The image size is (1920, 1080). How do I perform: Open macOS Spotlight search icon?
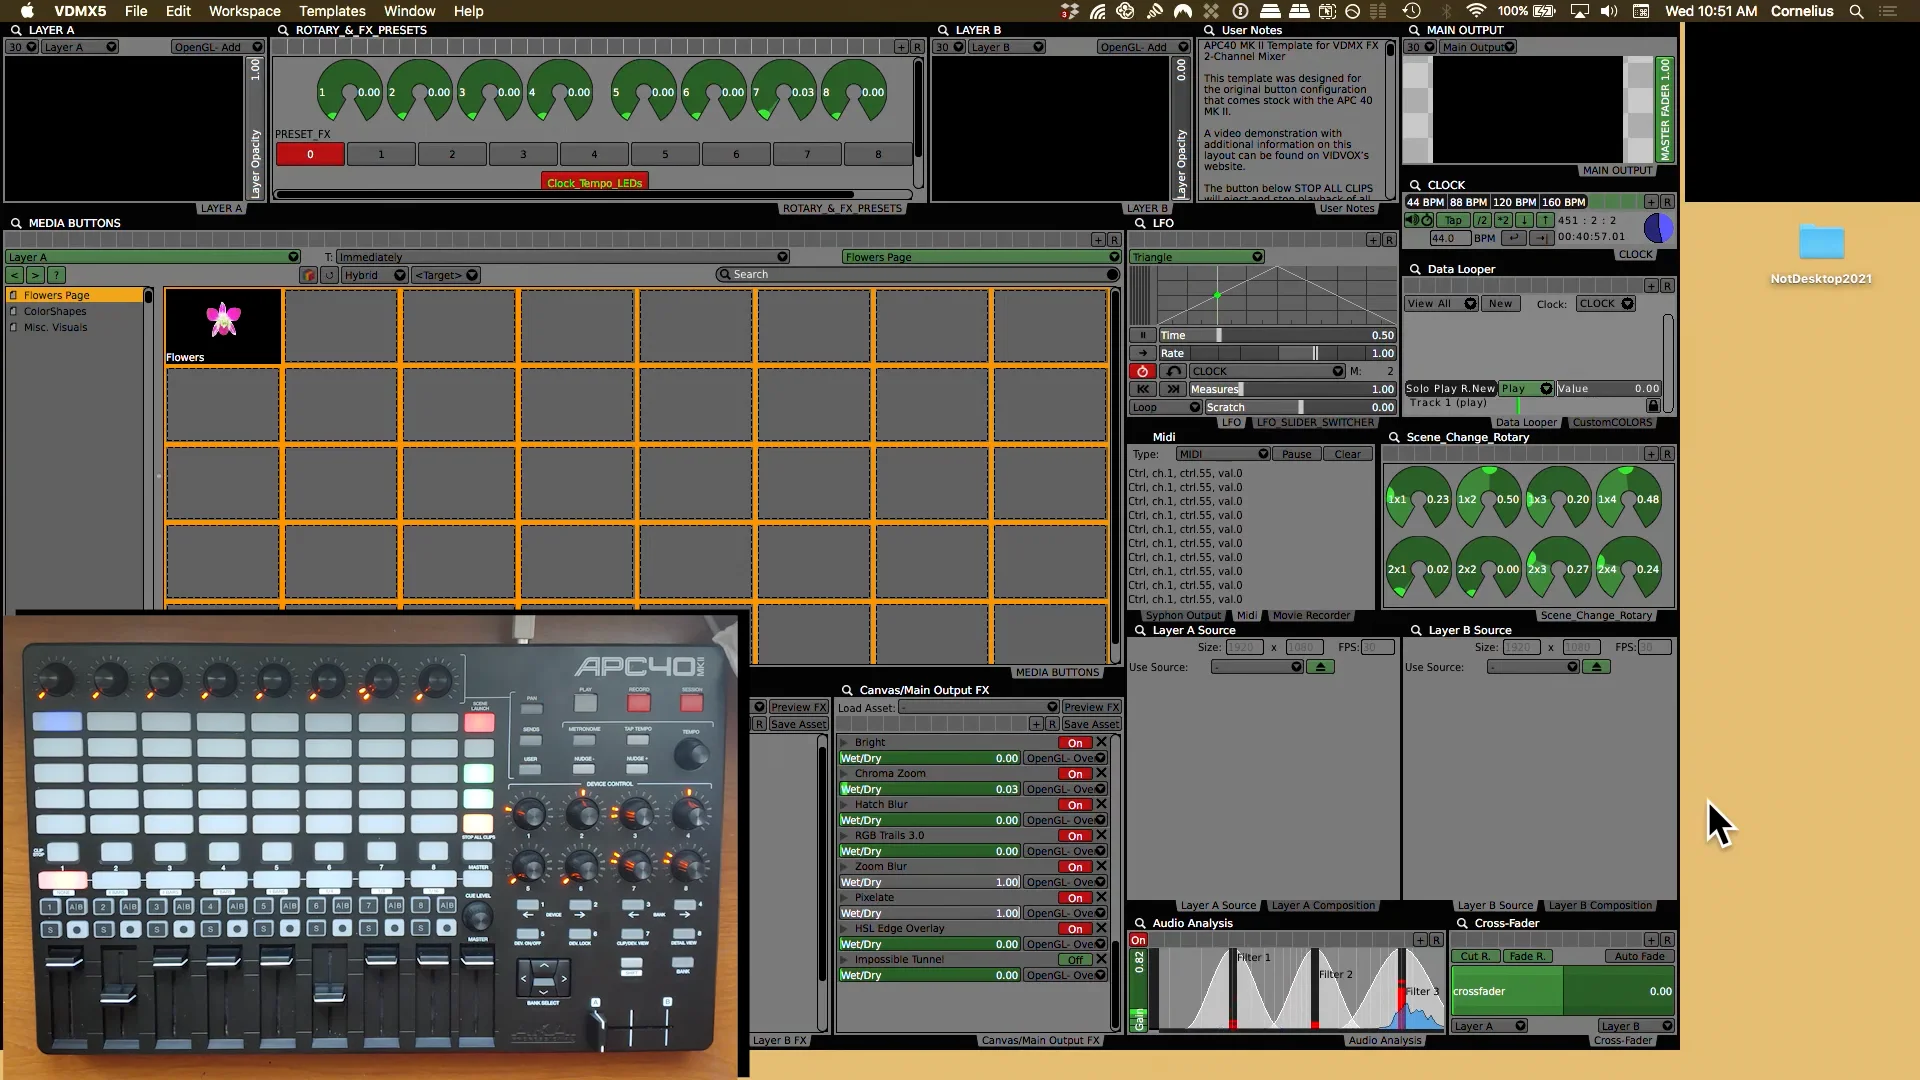1856,11
